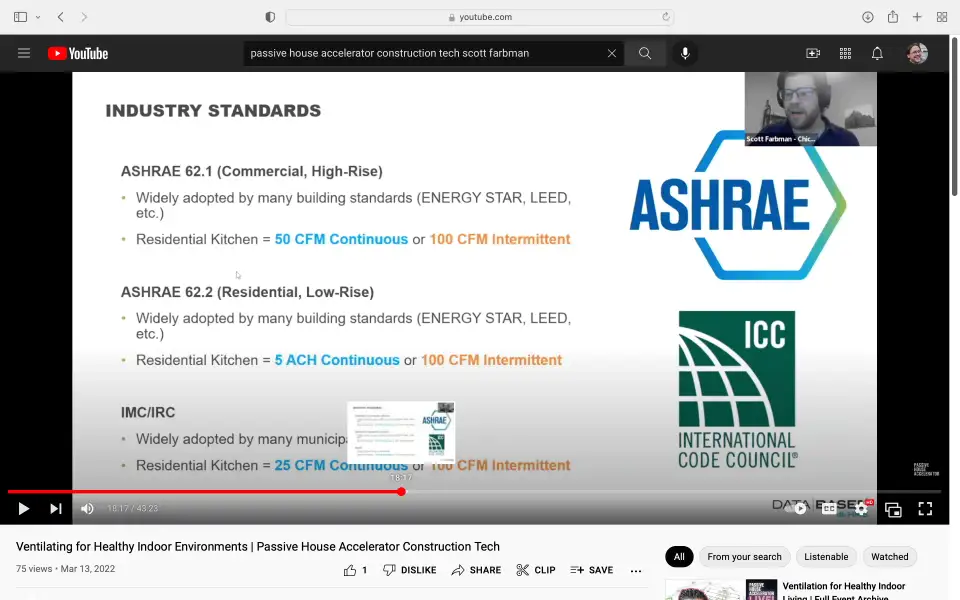The height and width of the screenshot is (600, 960).
Task: Select the Listenable filter chip
Action: (826, 557)
